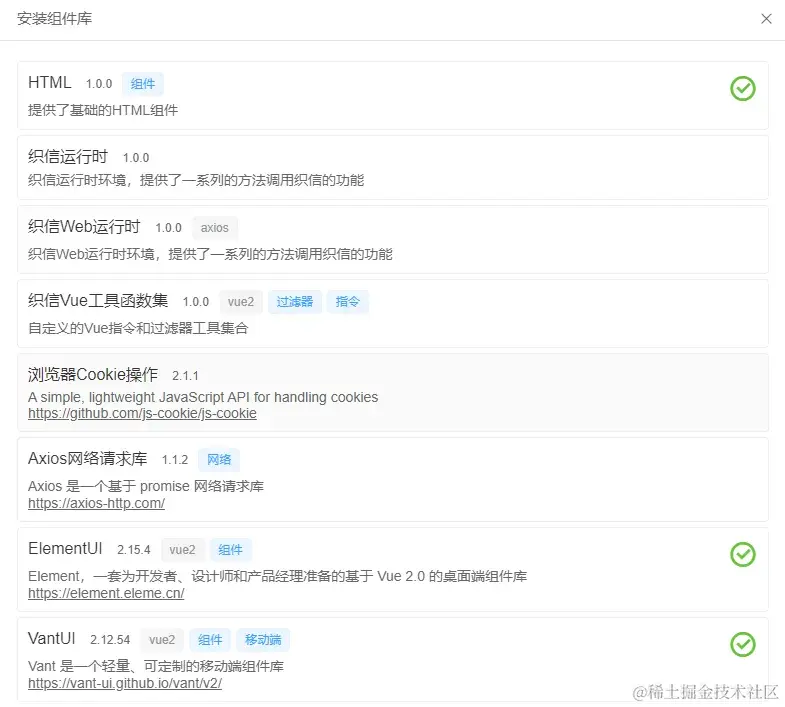Click the vue2 tag on the VantUI card
Image resolution: width=785 pixels, height=707 pixels.
pos(162,640)
